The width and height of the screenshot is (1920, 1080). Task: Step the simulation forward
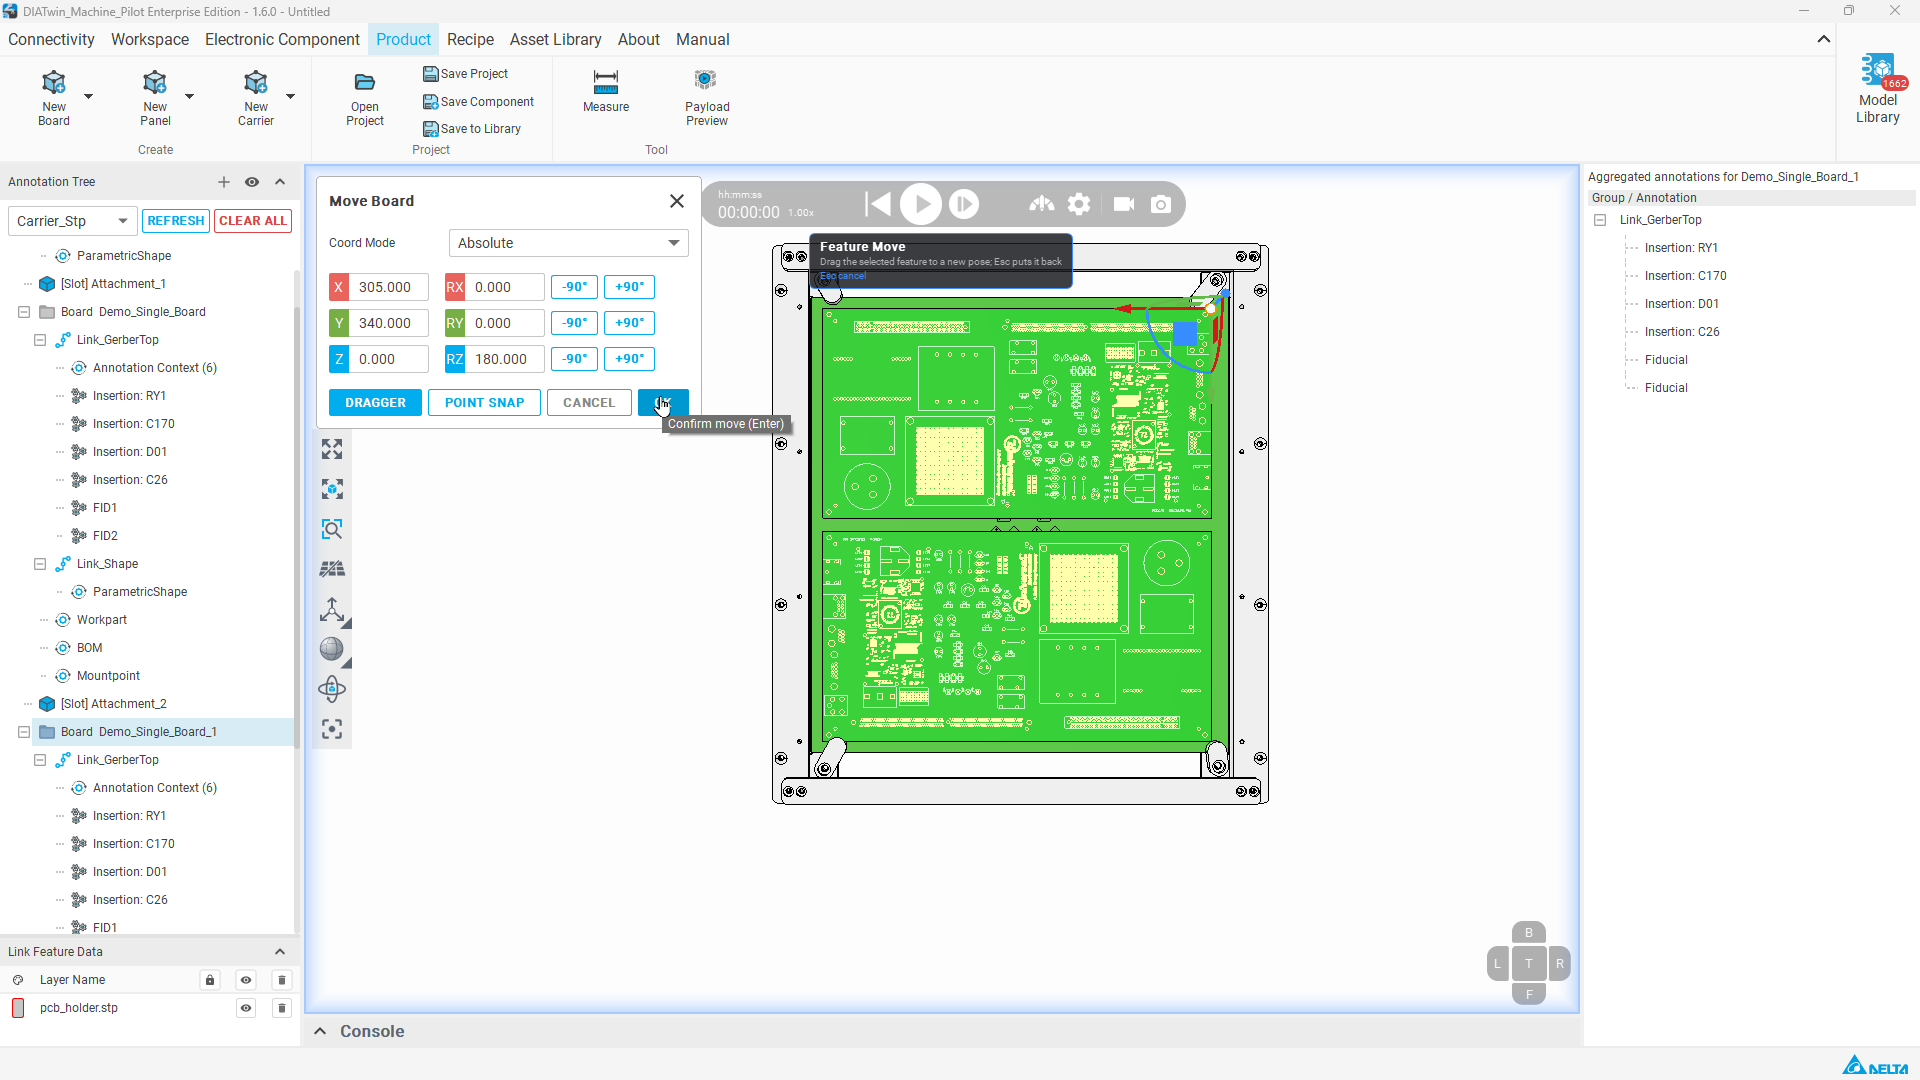click(x=964, y=204)
